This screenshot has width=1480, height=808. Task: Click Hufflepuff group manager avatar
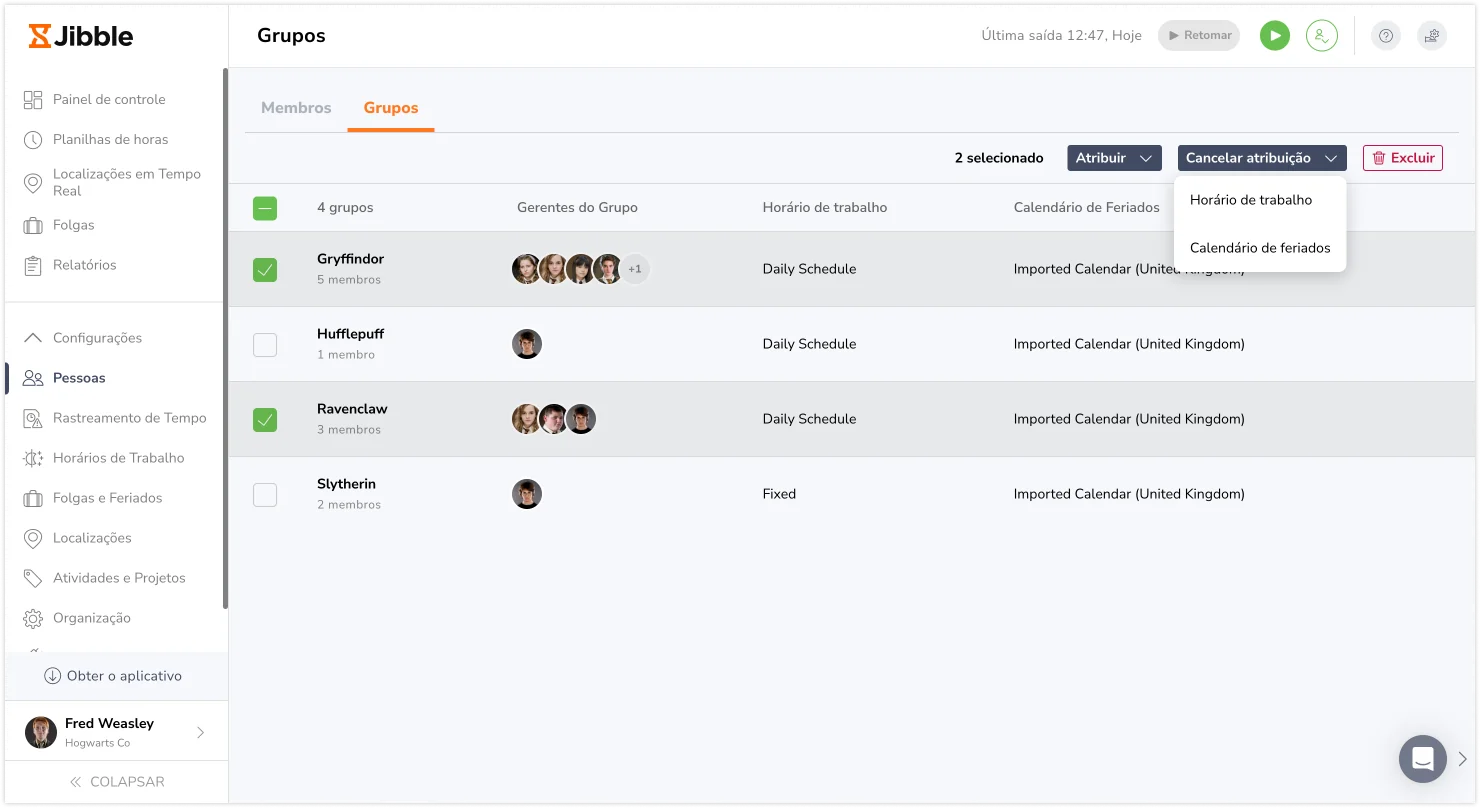[x=527, y=344]
